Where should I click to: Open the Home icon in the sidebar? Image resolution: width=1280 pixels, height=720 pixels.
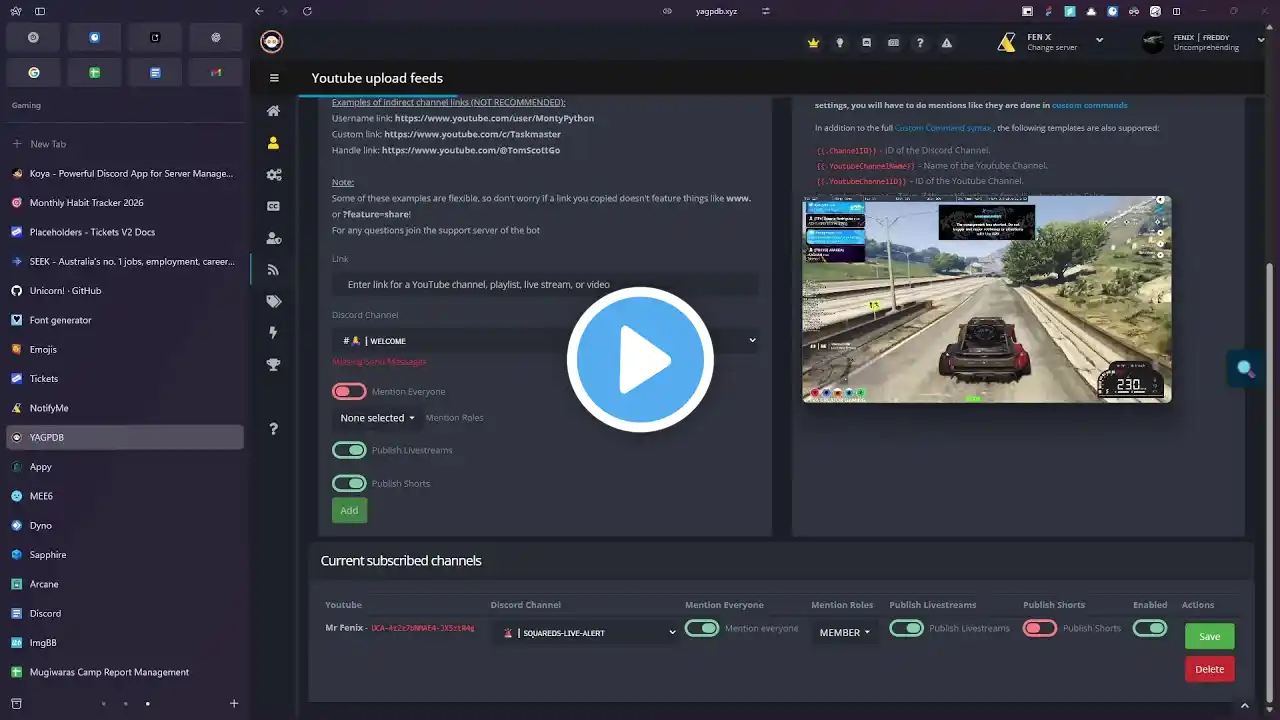click(x=273, y=111)
